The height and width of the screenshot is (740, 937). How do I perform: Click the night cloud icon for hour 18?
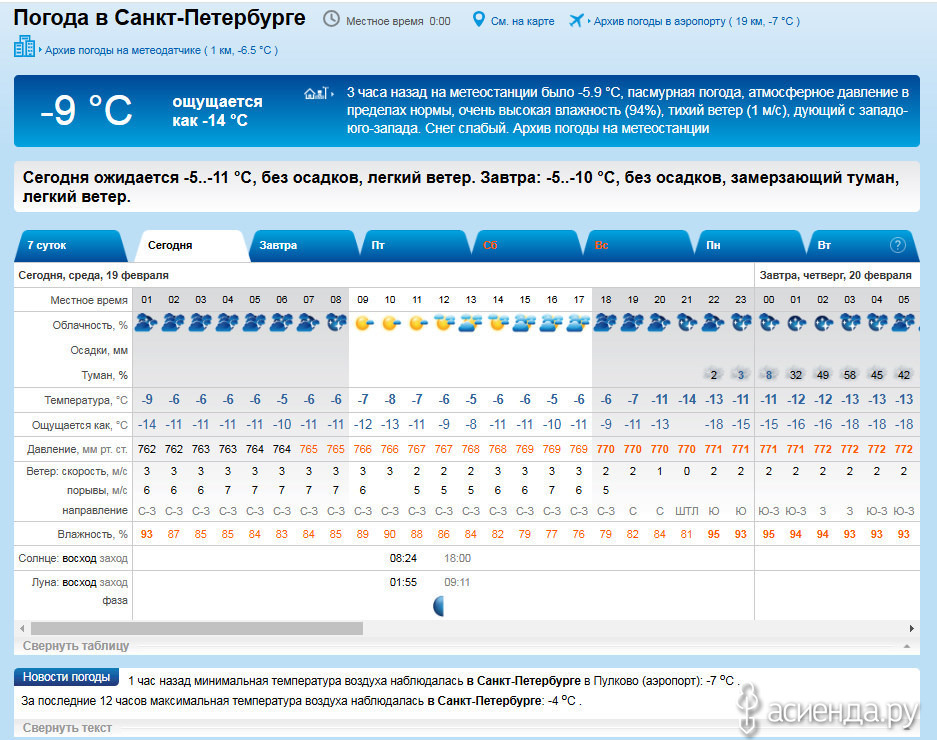point(605,323)
